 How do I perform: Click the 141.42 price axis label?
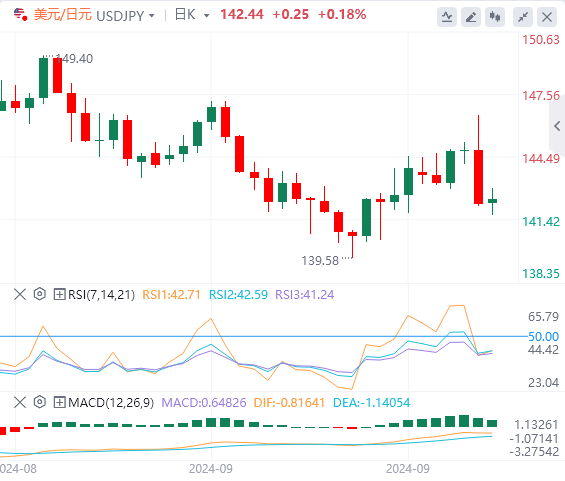541,222
